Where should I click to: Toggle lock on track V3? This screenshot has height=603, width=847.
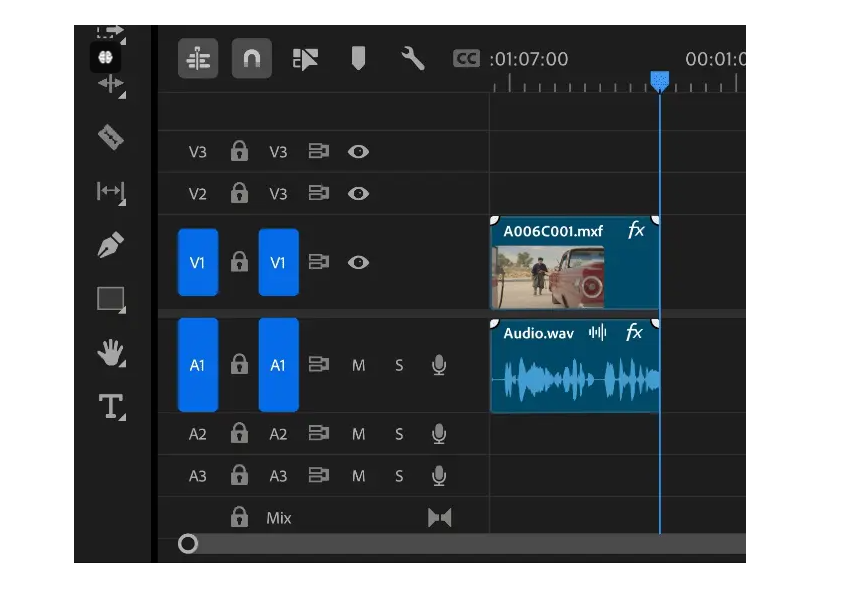[239, 151]
